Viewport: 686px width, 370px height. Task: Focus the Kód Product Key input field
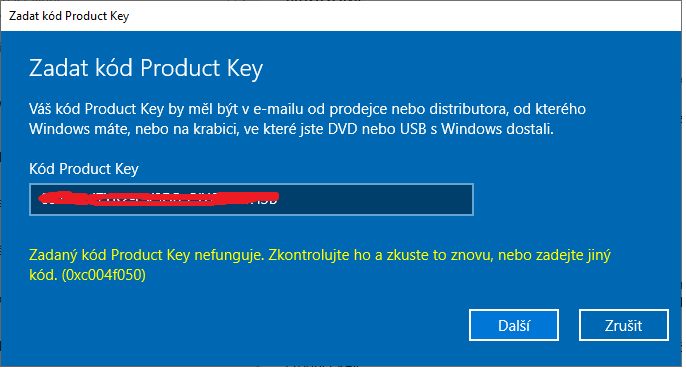(x=251, y=199)
